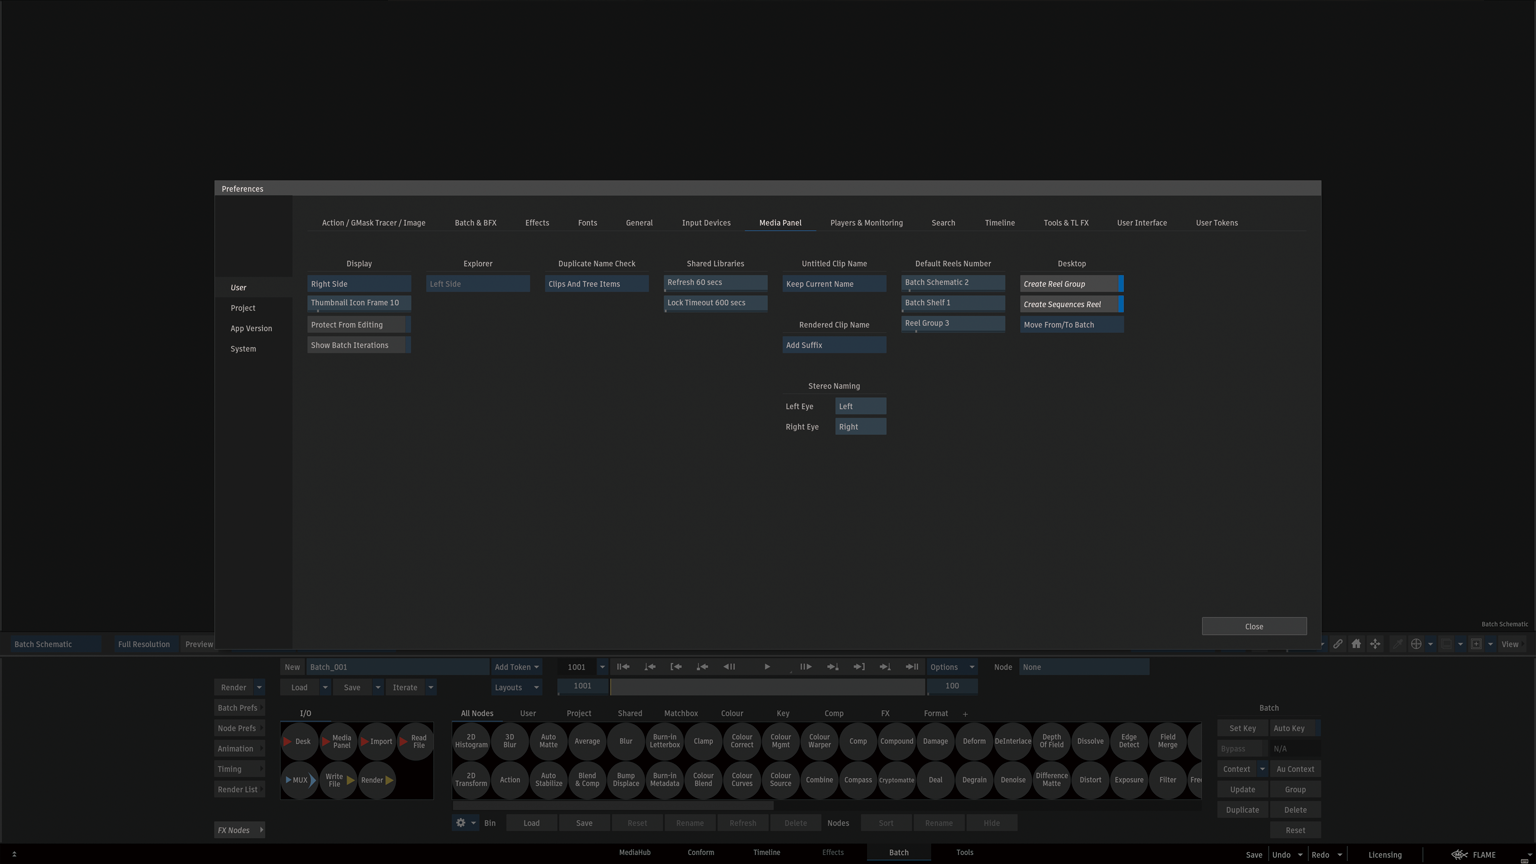The image size is (1536, 864).
Task: Click the crosshair circle icon in viewer toolbar
Action: coord(1416,644)
